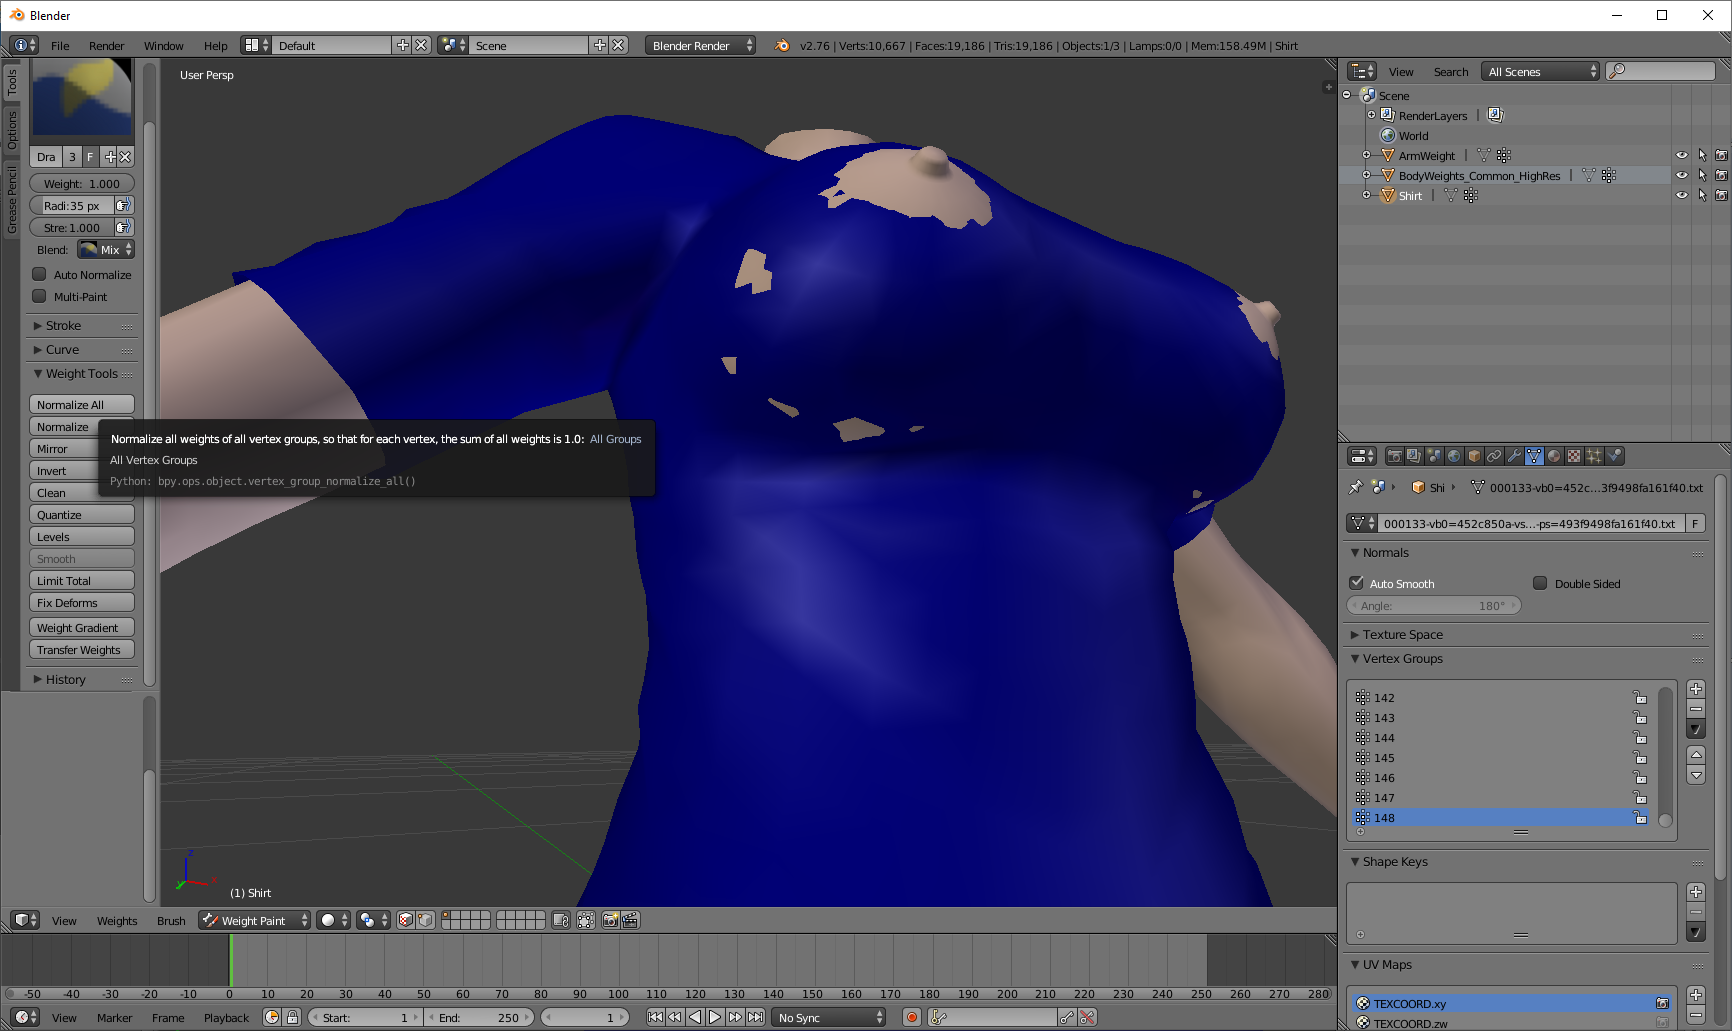The width and height of the screenshot is (1732, 1031).
Task: Add a new shape key
Action: coord(1696,892)
